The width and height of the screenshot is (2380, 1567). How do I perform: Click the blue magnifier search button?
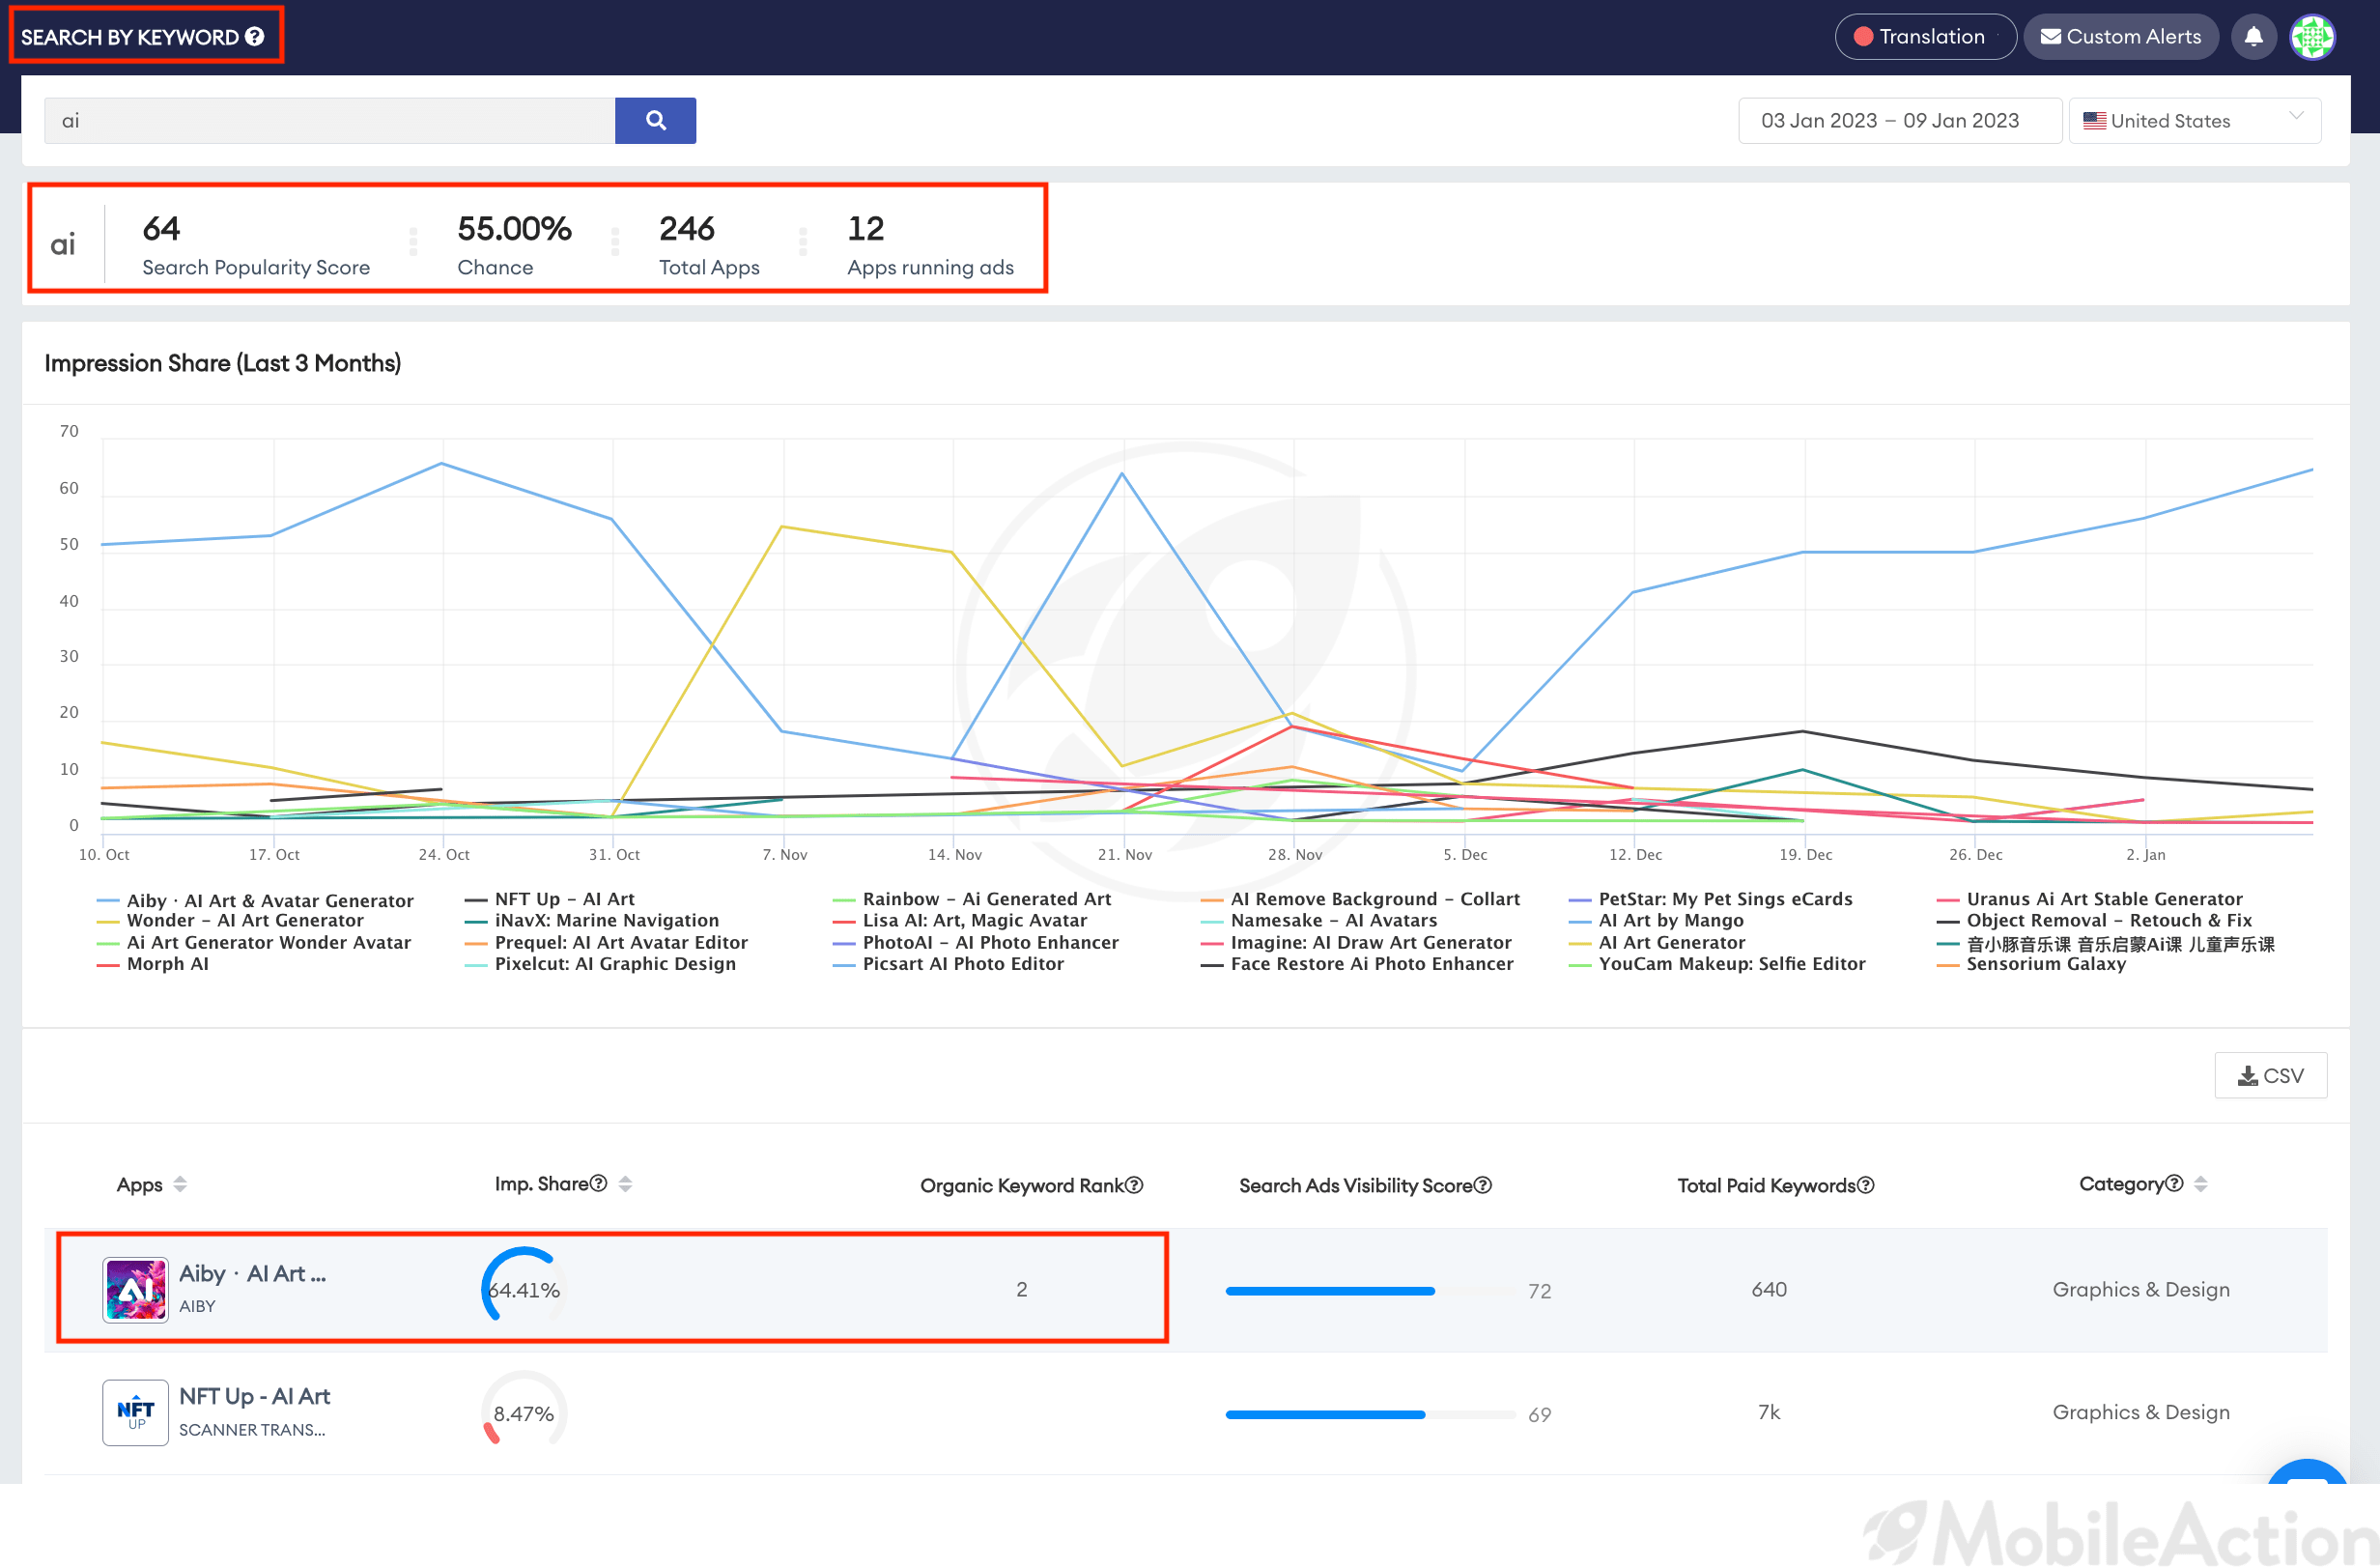[655, 120]
